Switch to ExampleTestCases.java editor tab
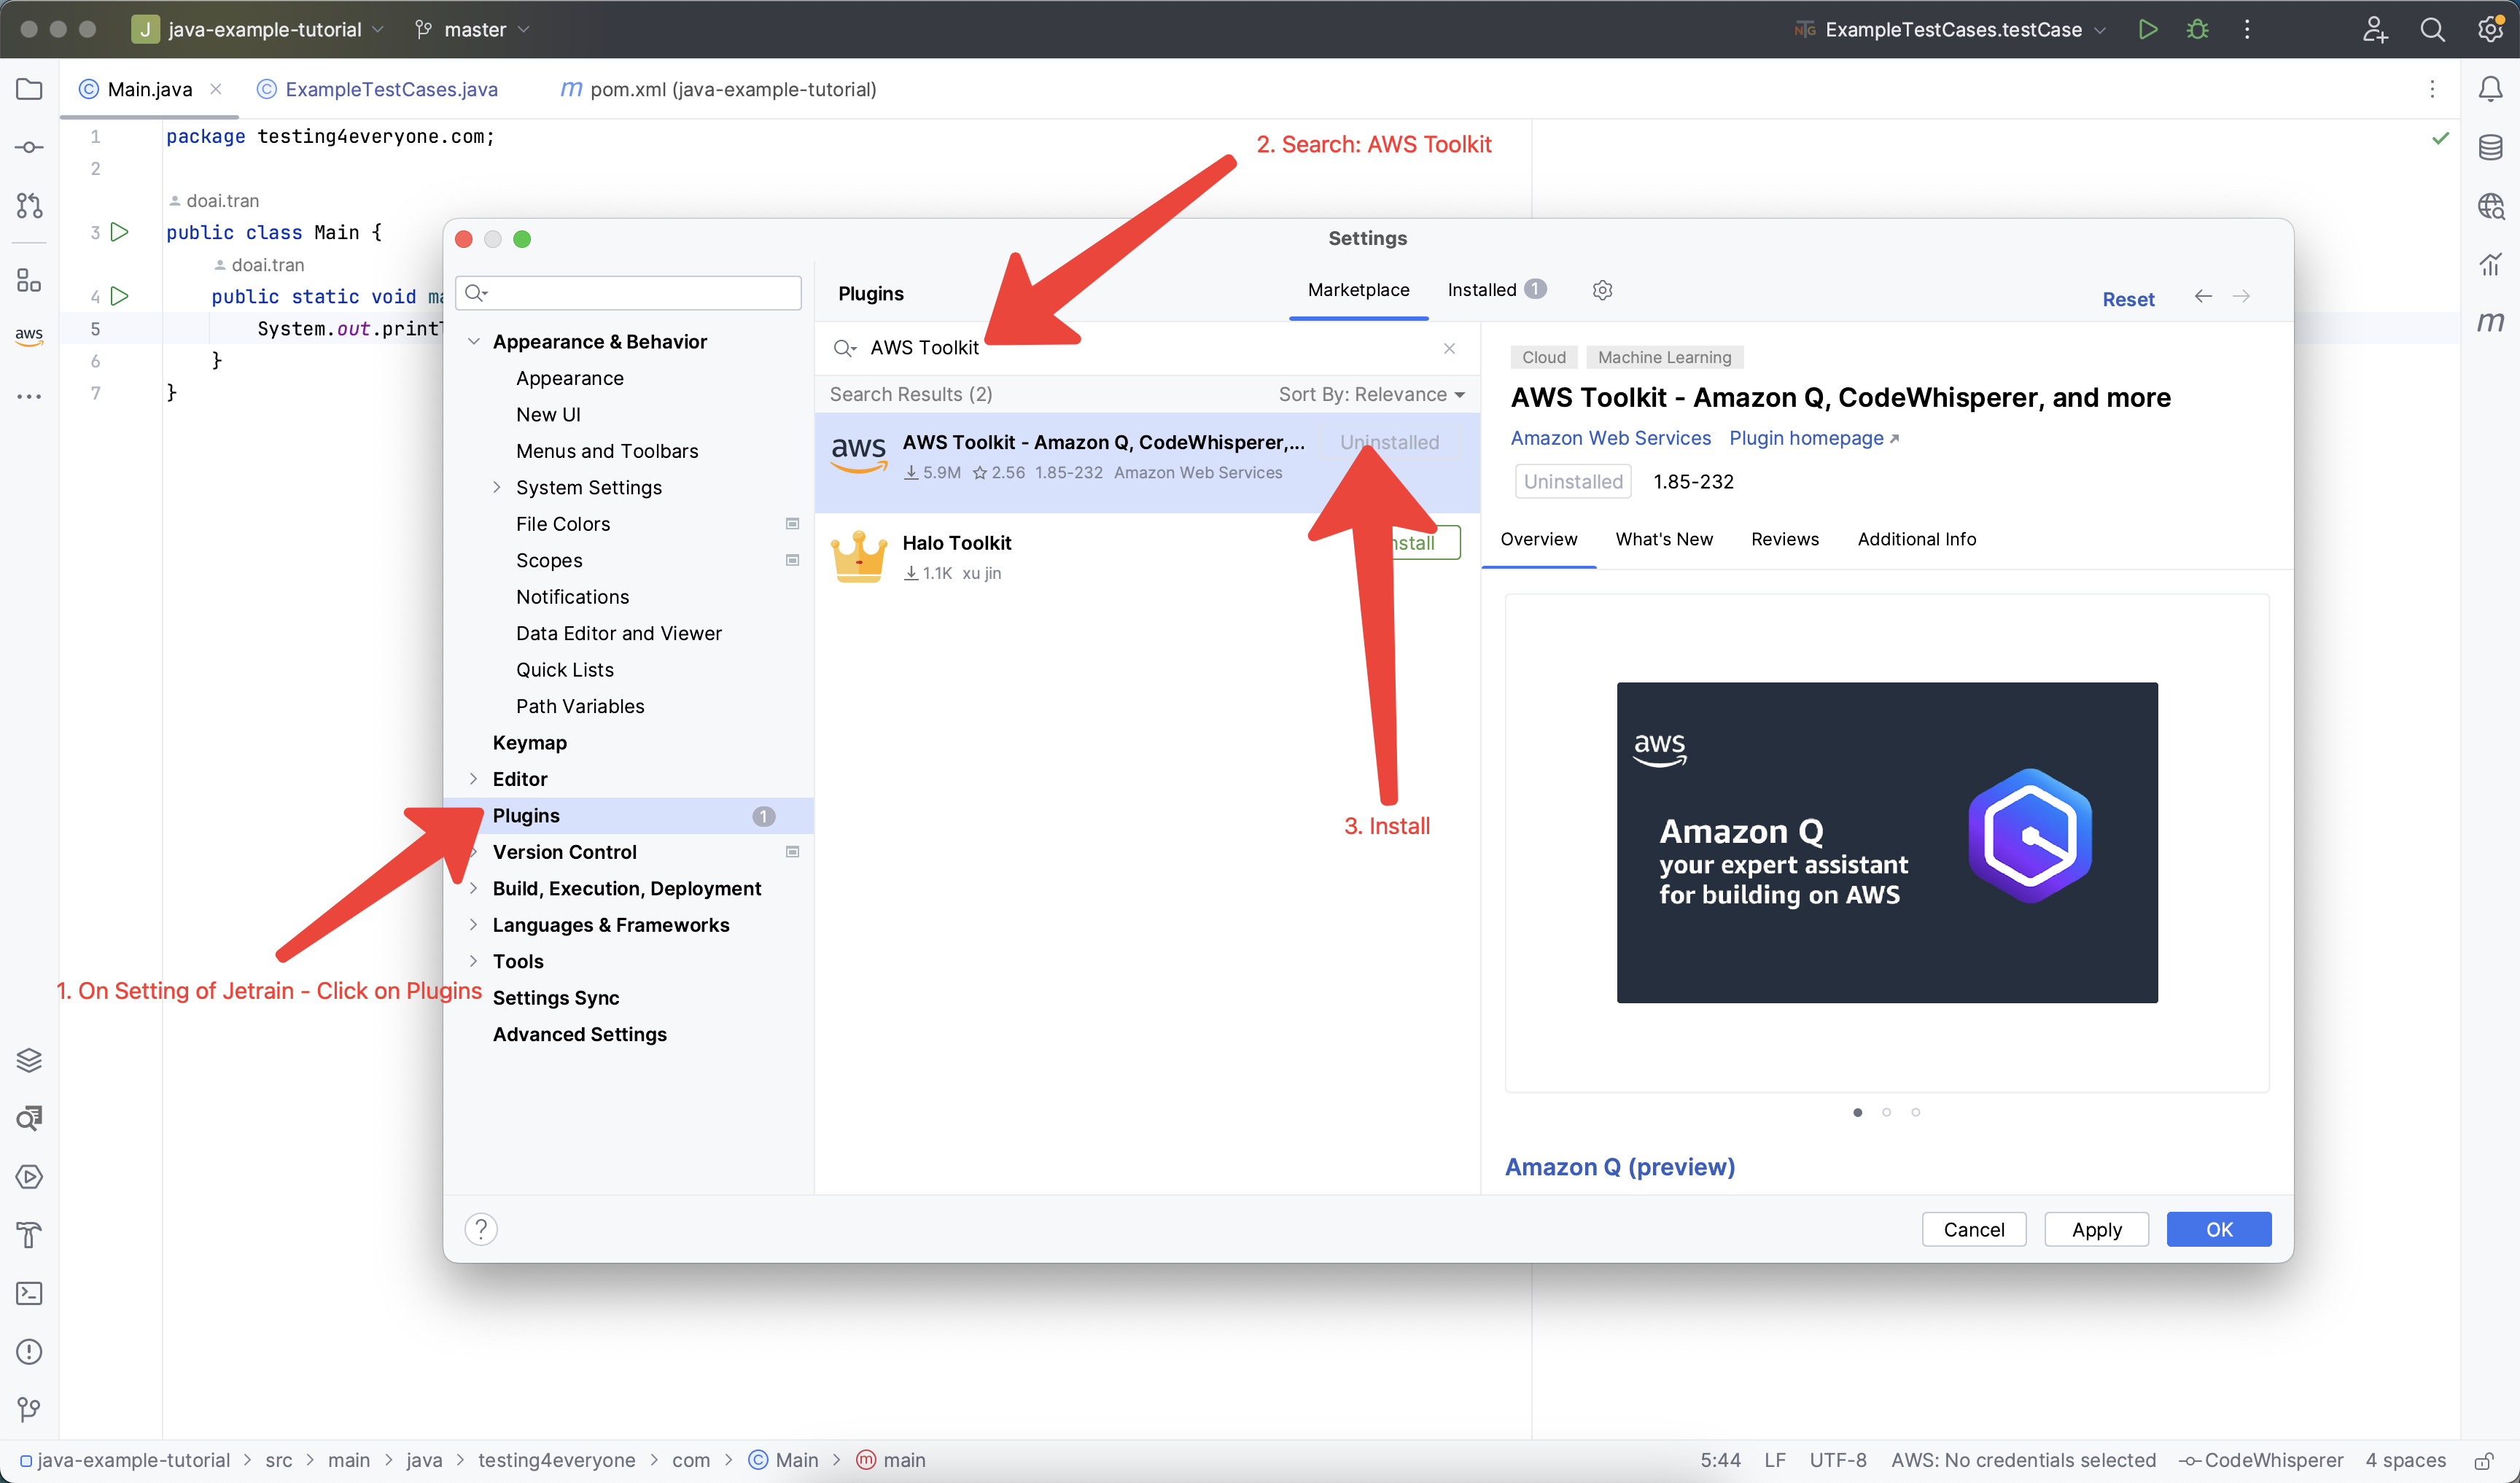The width and height of the screenshot is (2520, 1483). coord(379,89)
